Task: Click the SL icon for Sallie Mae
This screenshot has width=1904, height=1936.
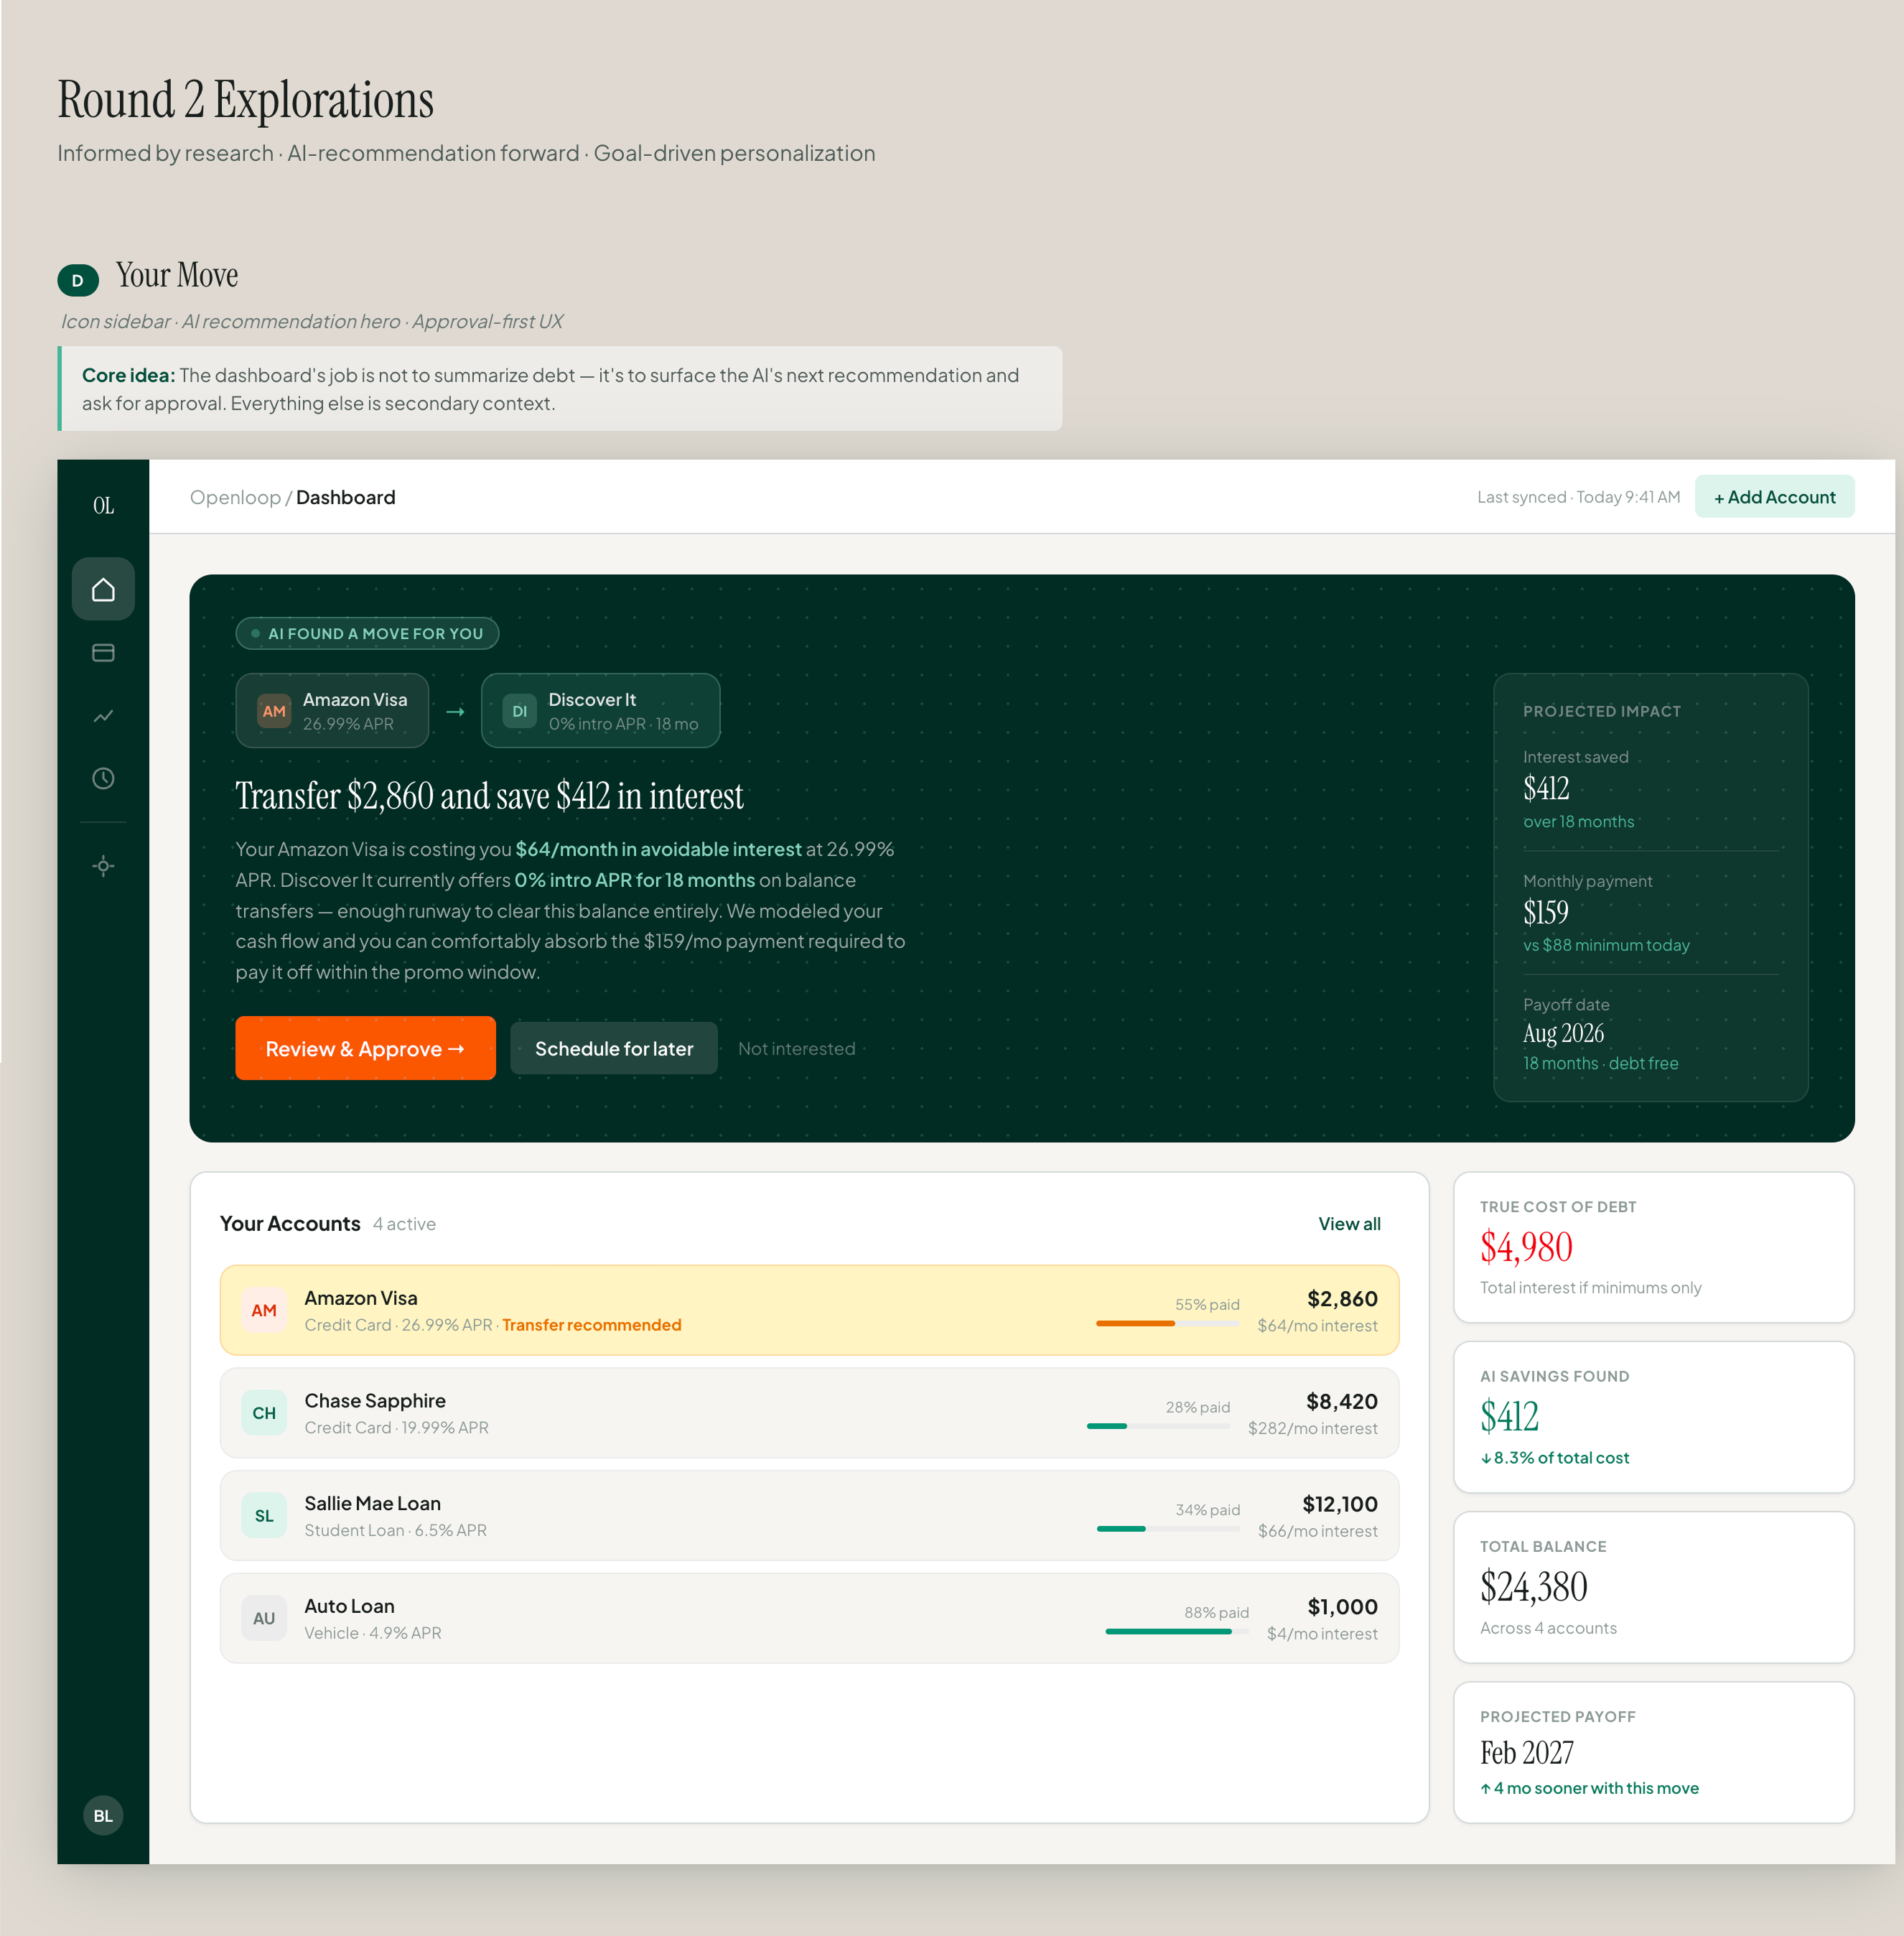Action: 264,1516
